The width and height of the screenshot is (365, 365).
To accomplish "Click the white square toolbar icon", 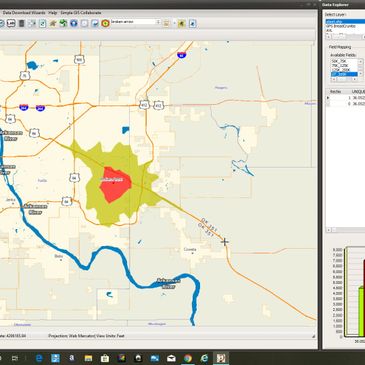I will point(84,23).
